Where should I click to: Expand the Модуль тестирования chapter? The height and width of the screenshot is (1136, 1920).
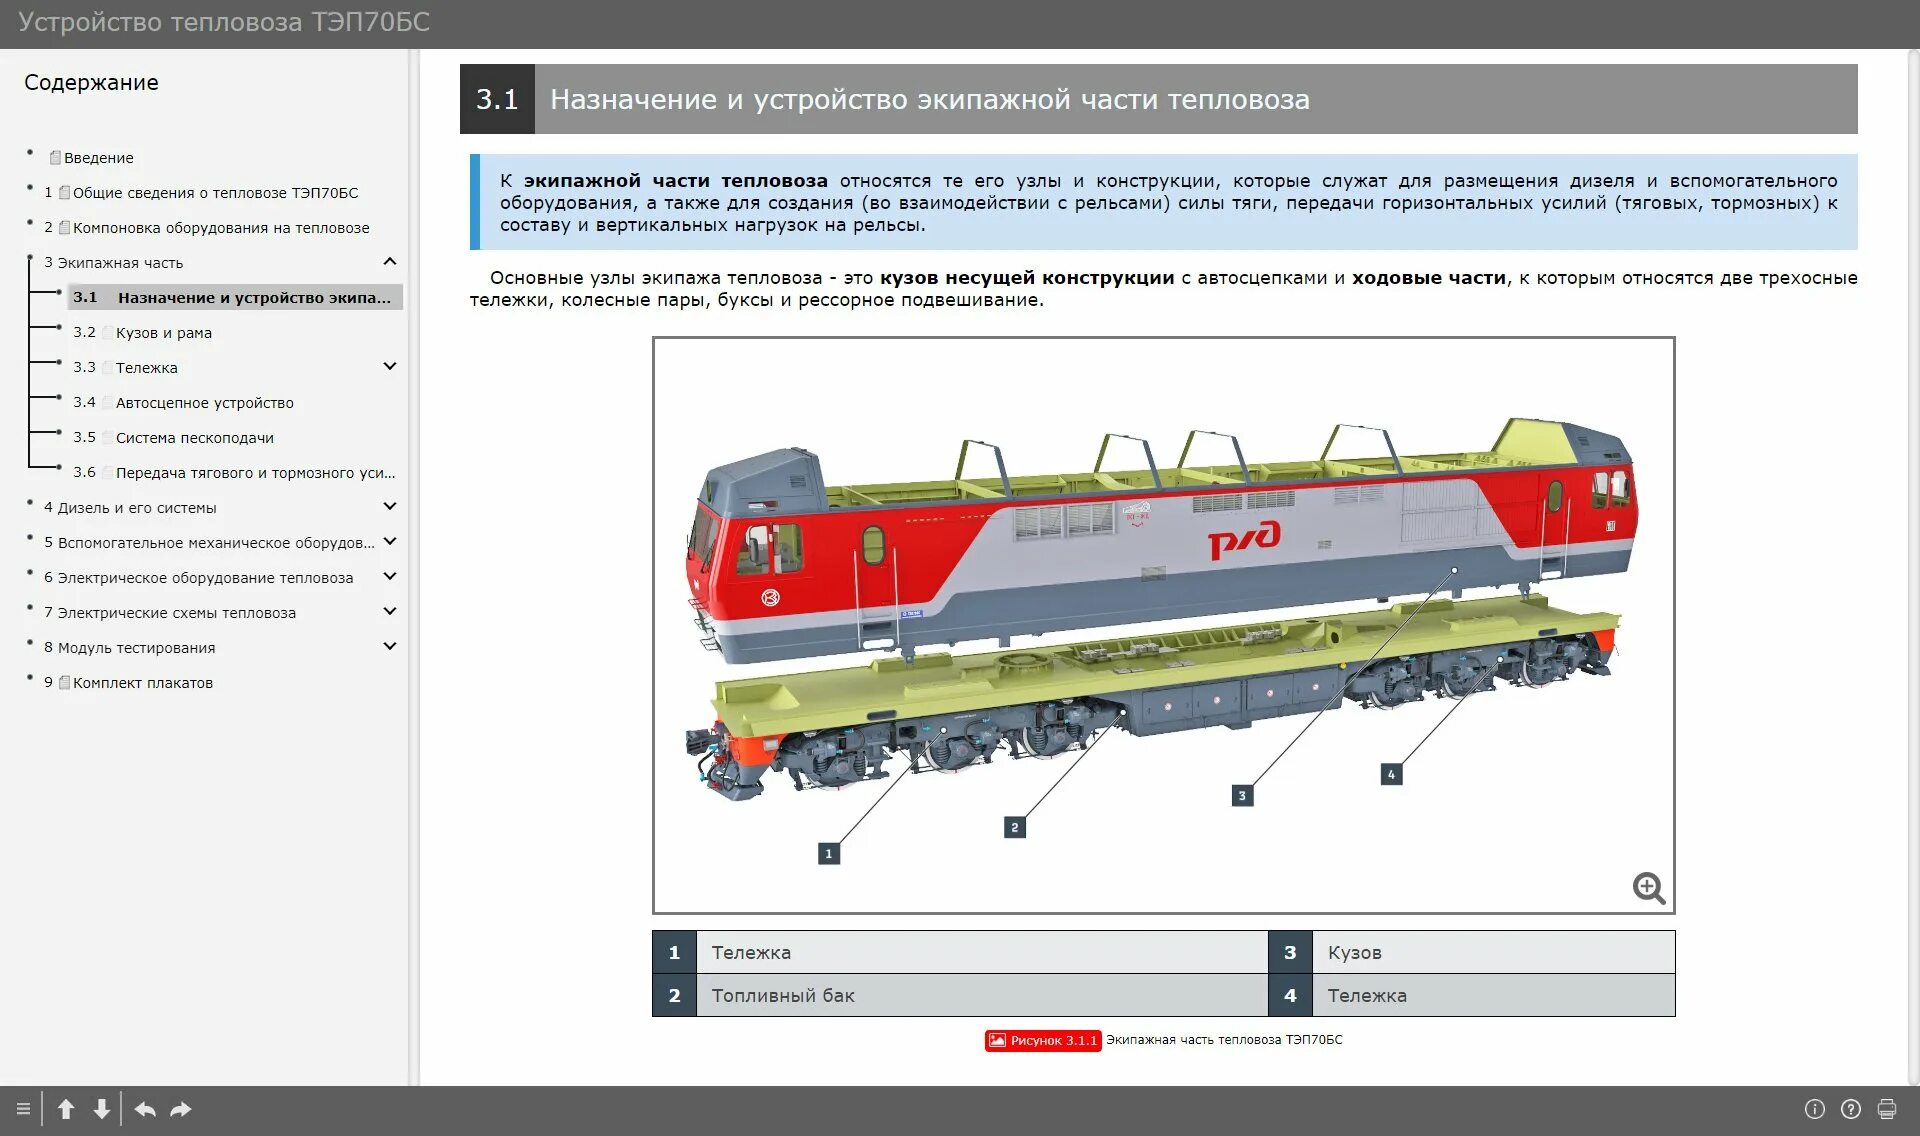coord(390,647)
